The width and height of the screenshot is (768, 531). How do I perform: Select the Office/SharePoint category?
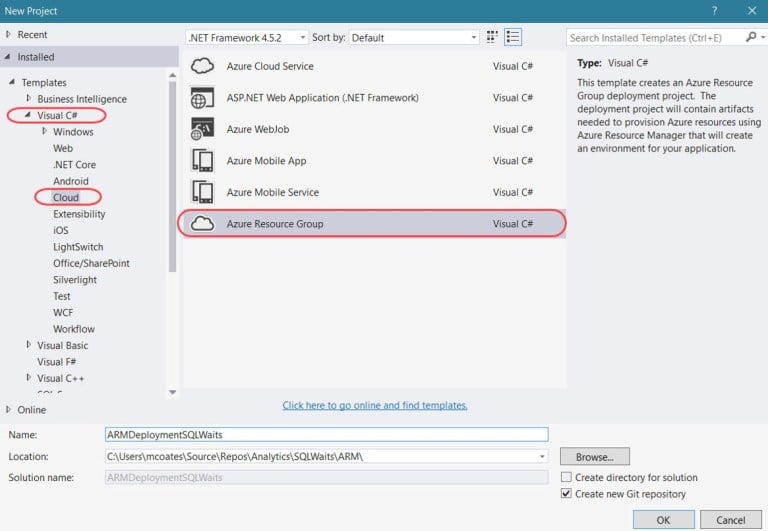click(x=91, y=263)
